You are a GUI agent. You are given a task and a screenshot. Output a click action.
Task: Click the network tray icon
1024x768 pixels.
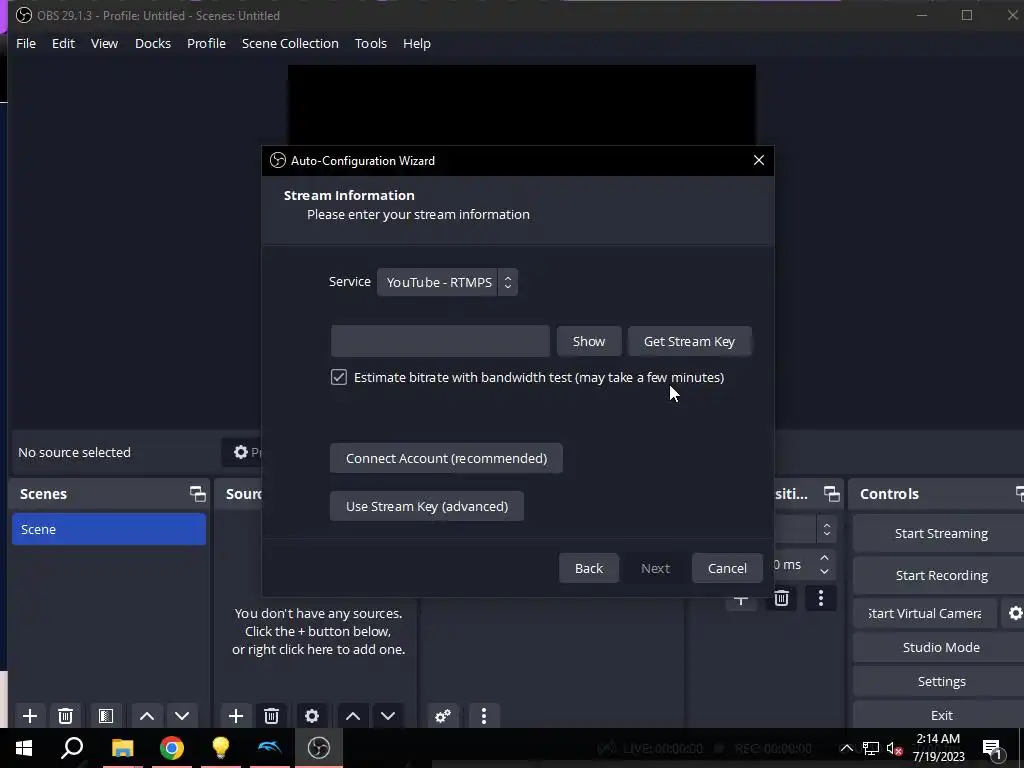(871, 748)
